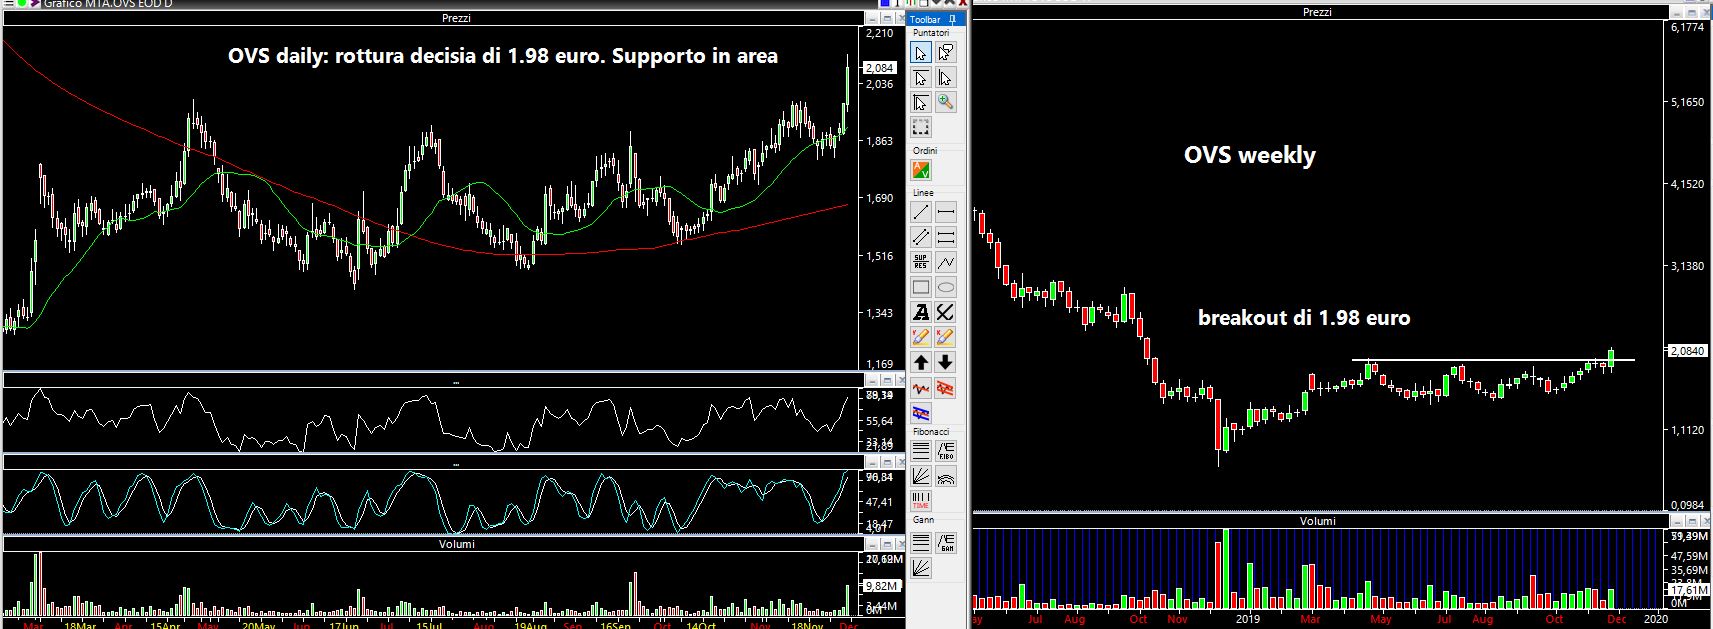
Task: Click the weekly Prezzi panel header
Action: [1317, 12]
